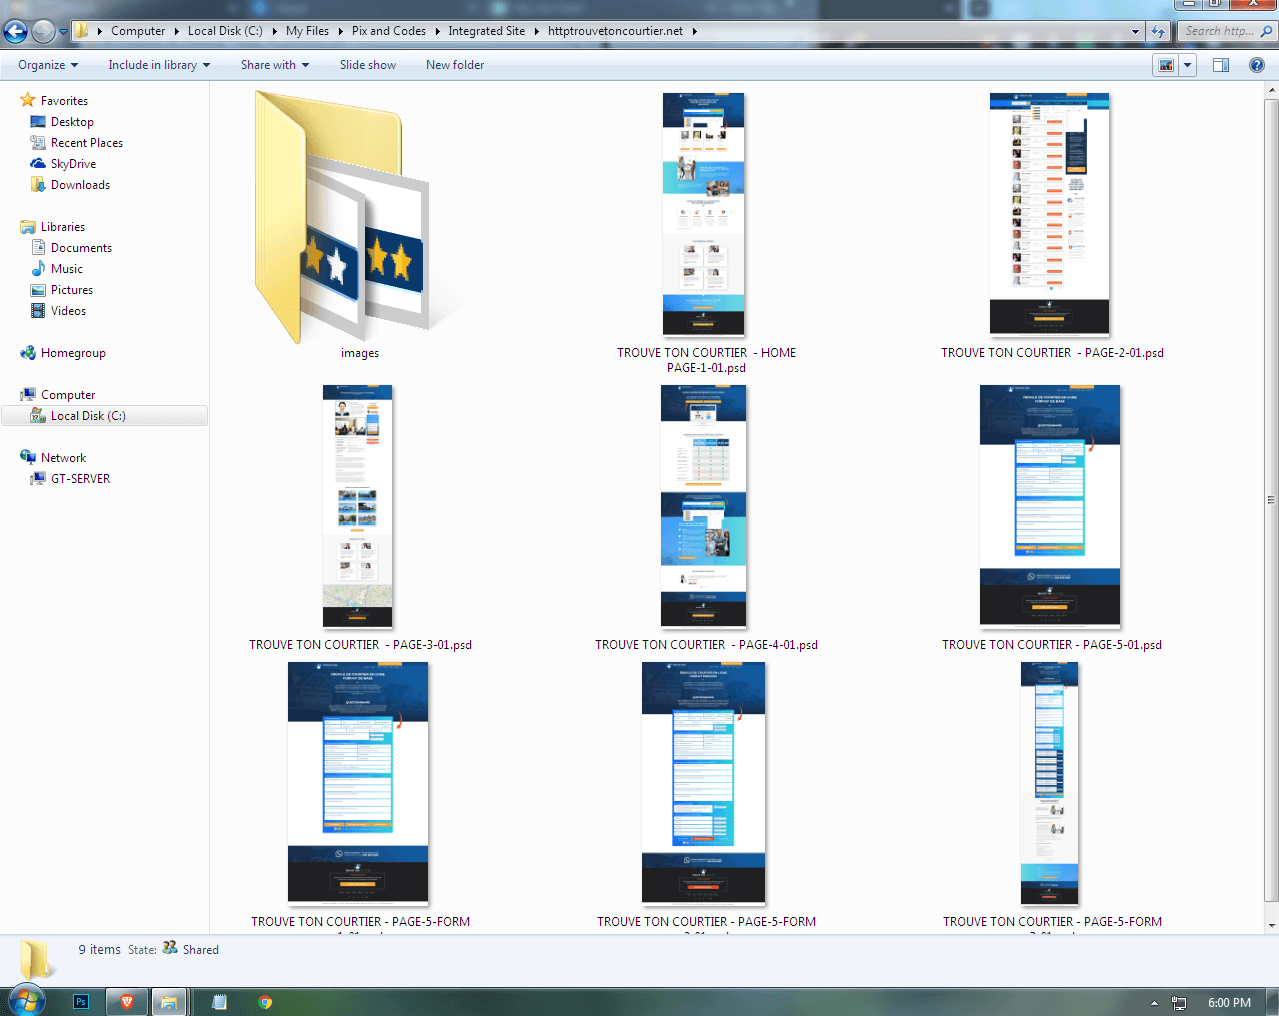Screen dimensions: 1279x1016
Task: Expand the arrow after Computer breadcrumb
Action: pyautogui.click(x=177, y=31)
